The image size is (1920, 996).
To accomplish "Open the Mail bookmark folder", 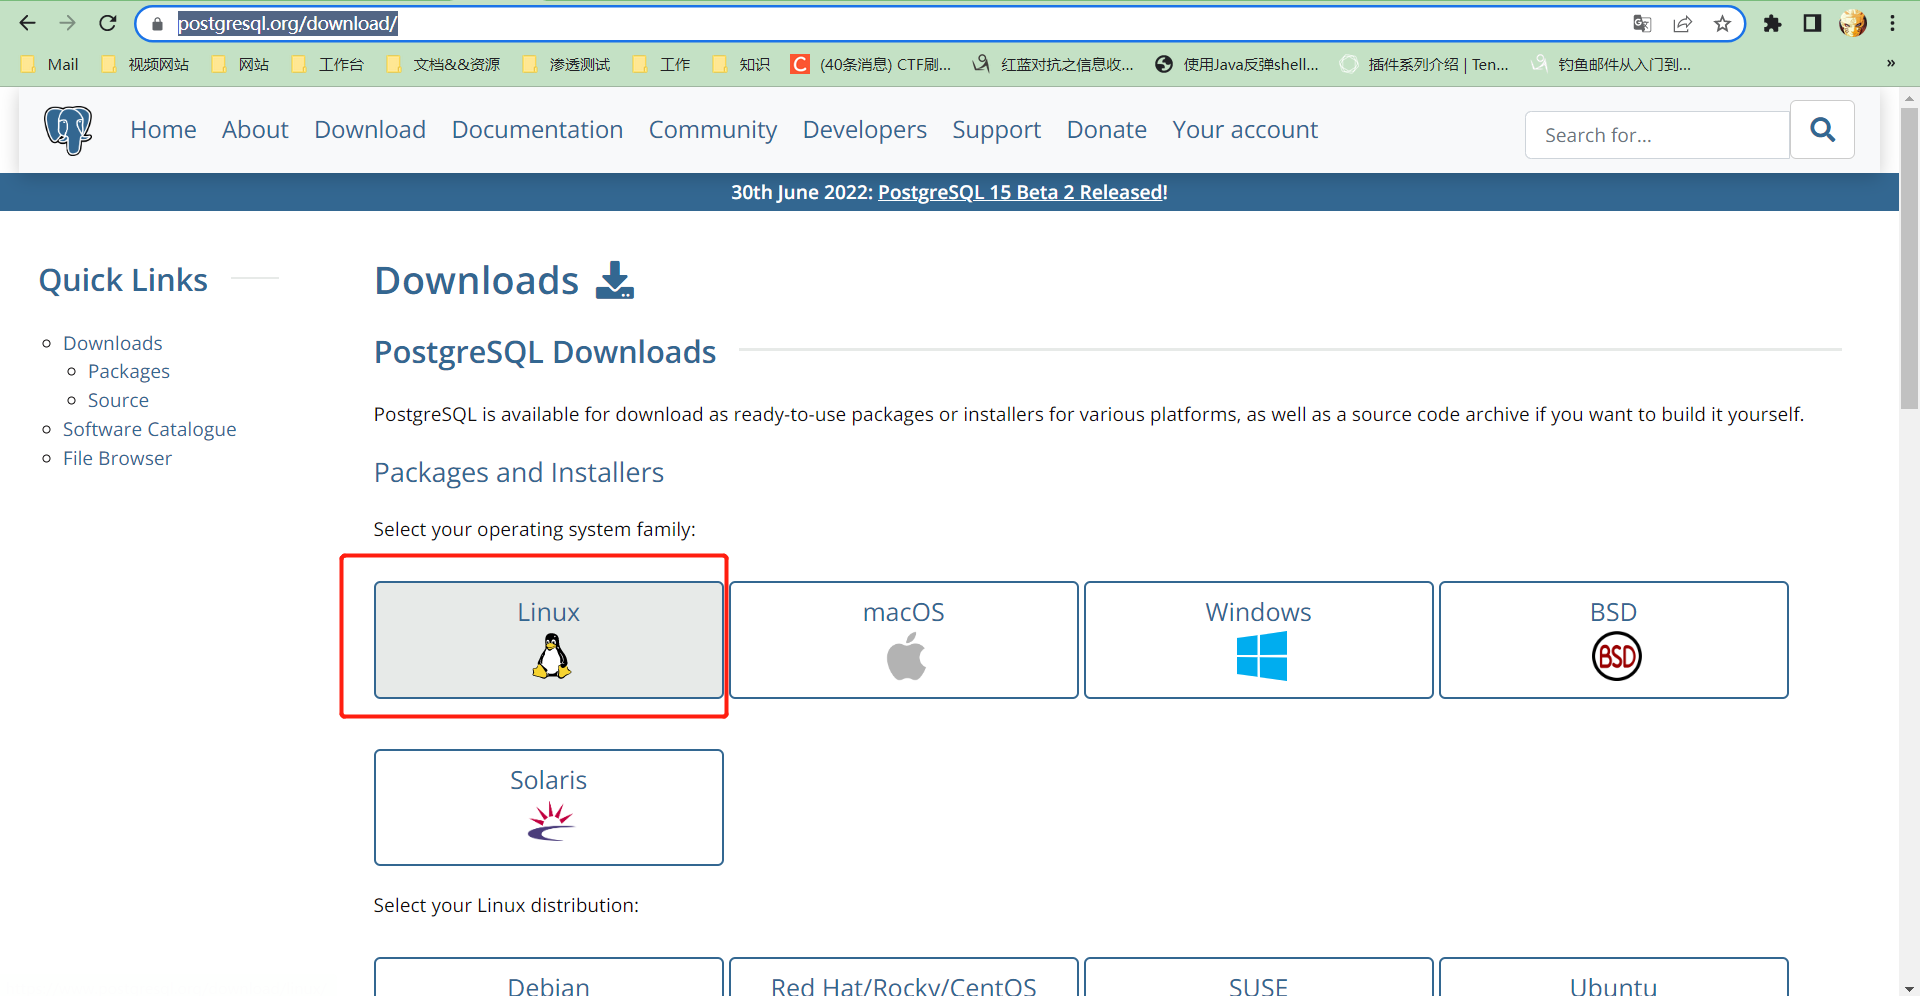I will tap(49, 64).
